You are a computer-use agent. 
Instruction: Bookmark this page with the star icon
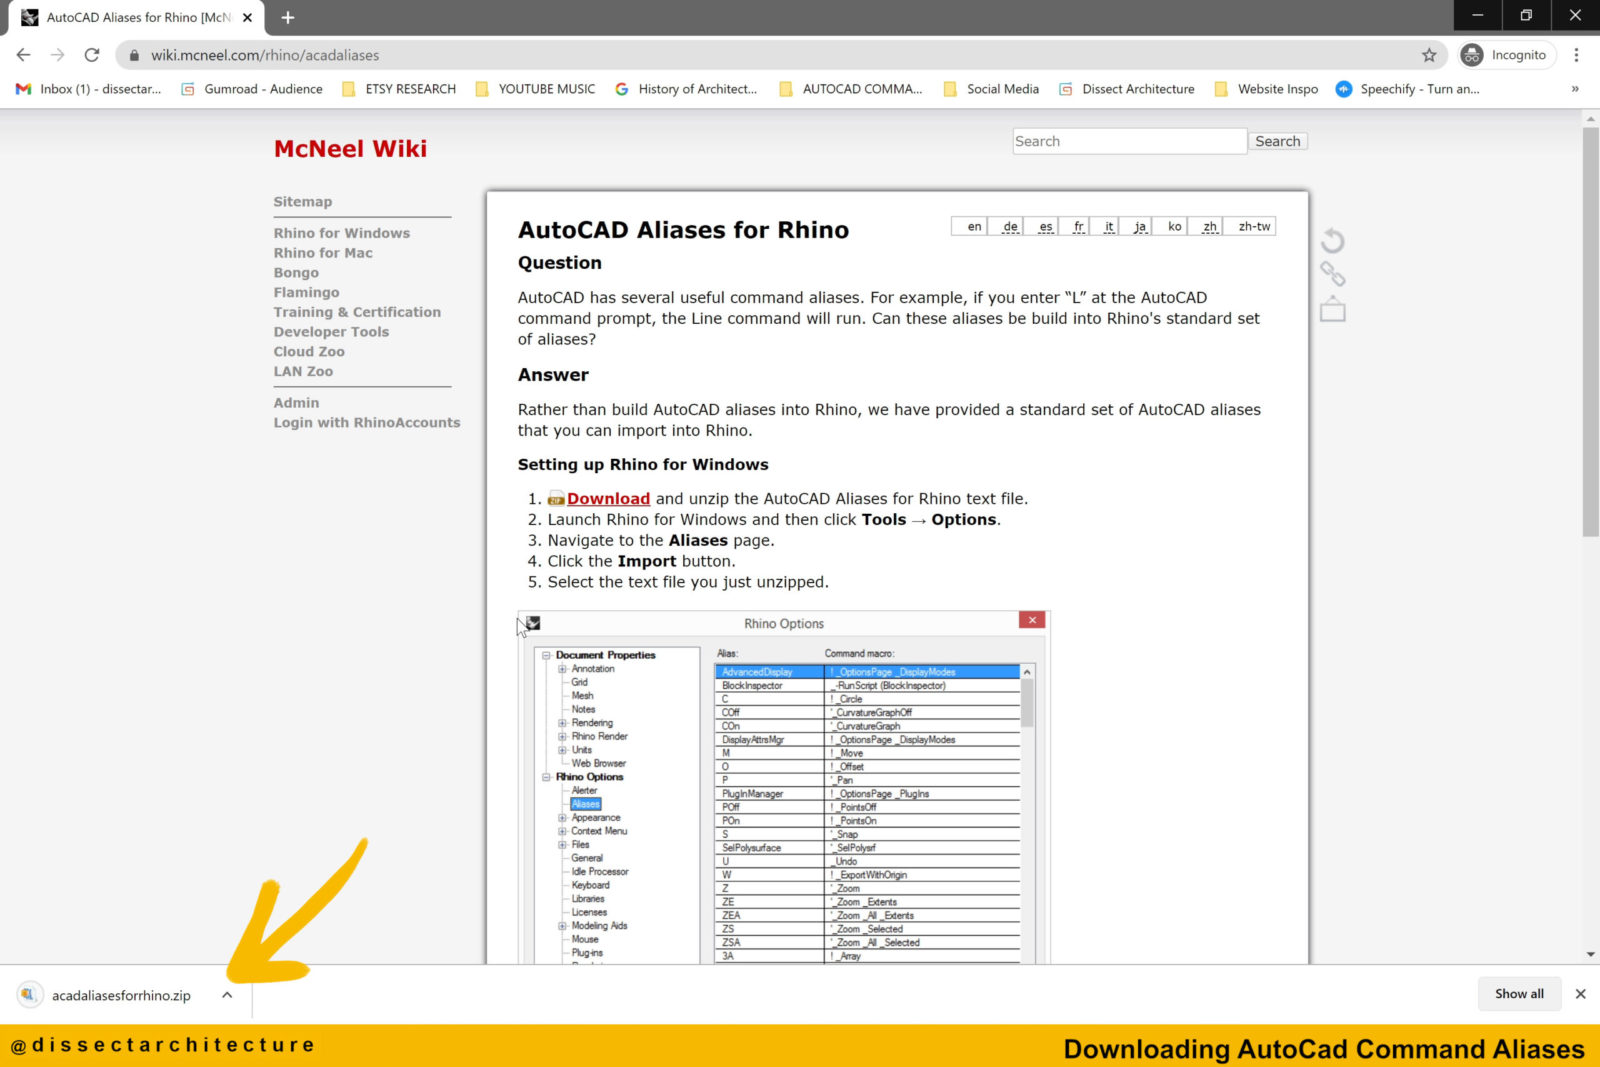1429,55
